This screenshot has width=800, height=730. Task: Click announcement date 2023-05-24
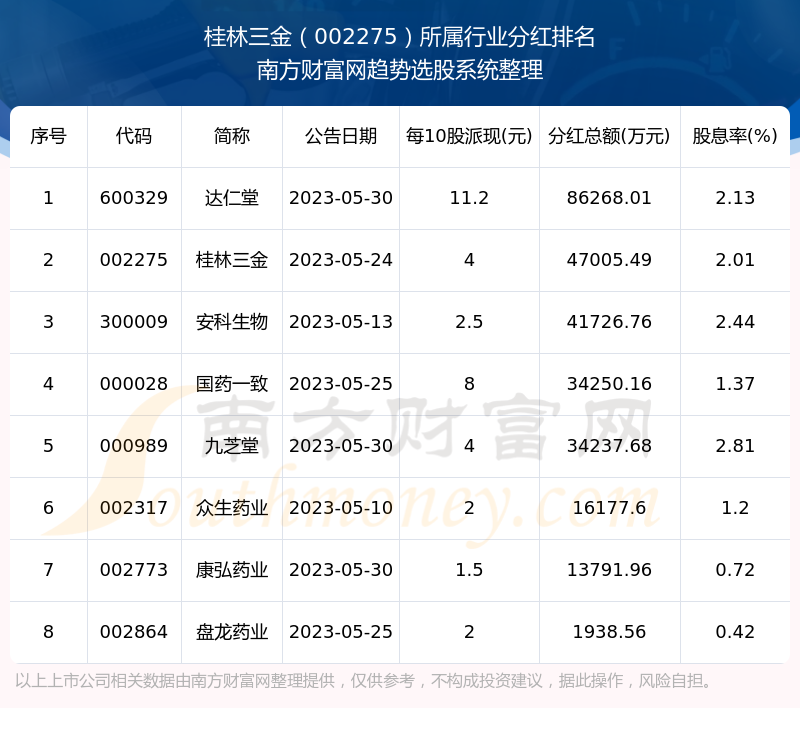pyautogui.click(x=341, y=260)
